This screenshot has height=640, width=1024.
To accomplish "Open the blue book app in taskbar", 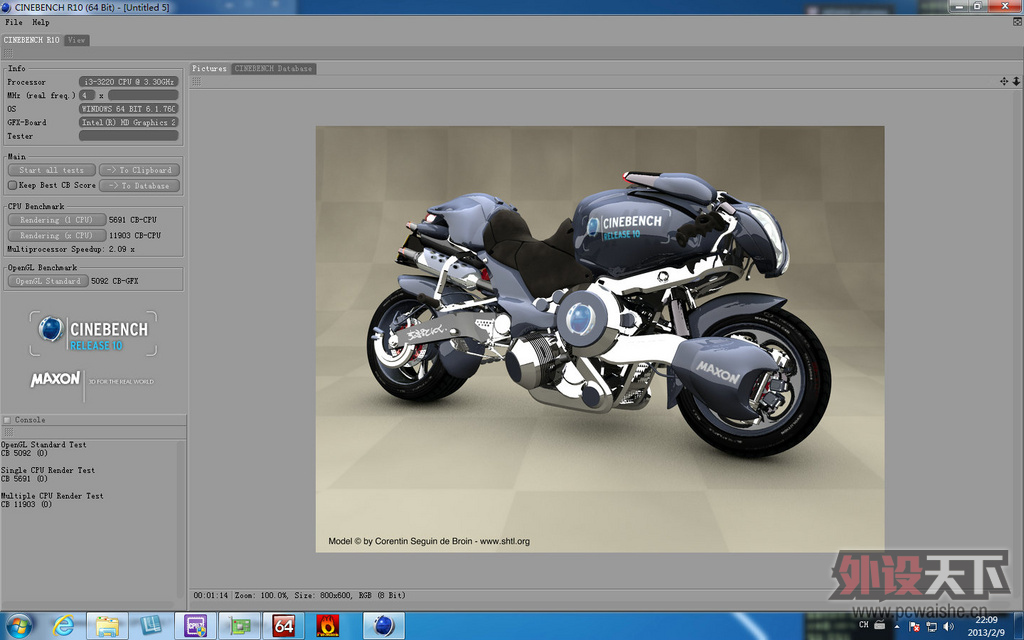I will pyautogui.click(x=151, y=626).
